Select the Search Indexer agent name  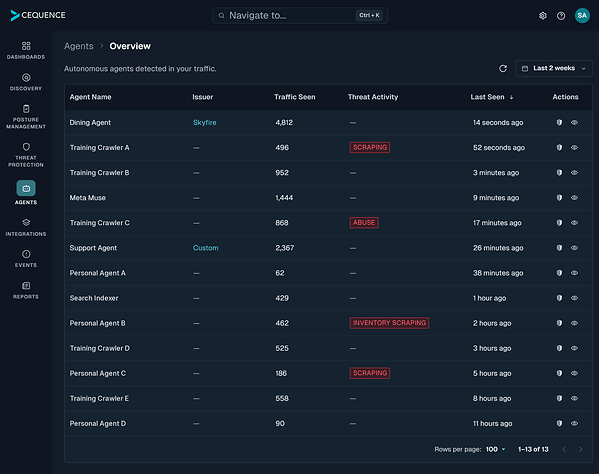(x=94, y=298)
